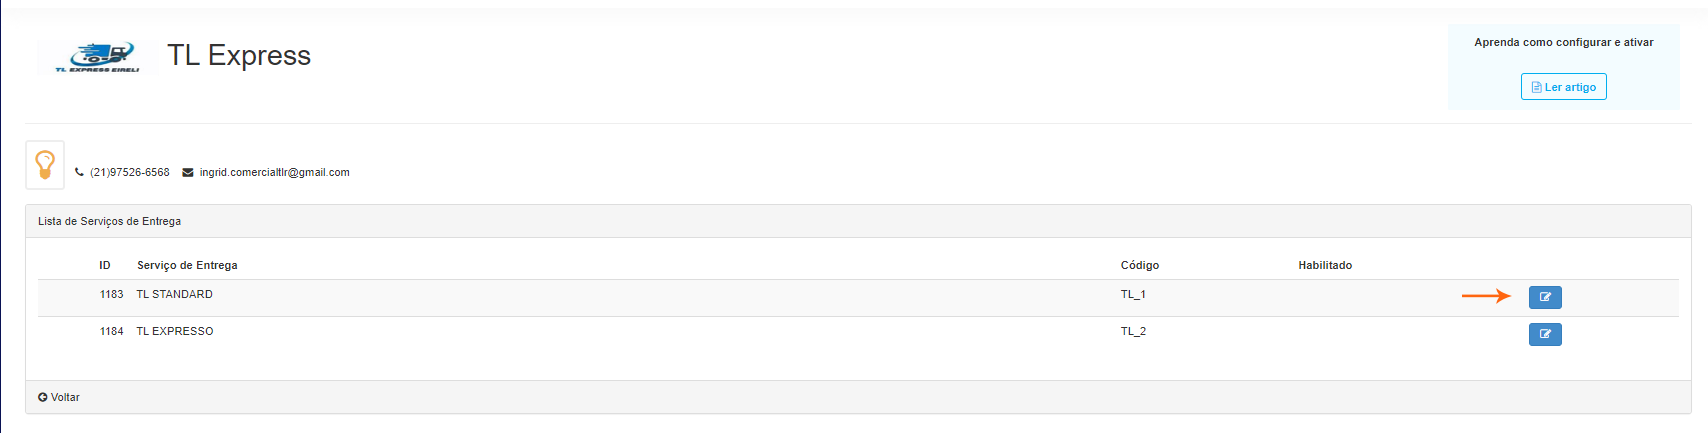This screenshot has height=433, width=1708.
Task: Edit the TL STANDARD delivery service
Action: coord(1544,297)
